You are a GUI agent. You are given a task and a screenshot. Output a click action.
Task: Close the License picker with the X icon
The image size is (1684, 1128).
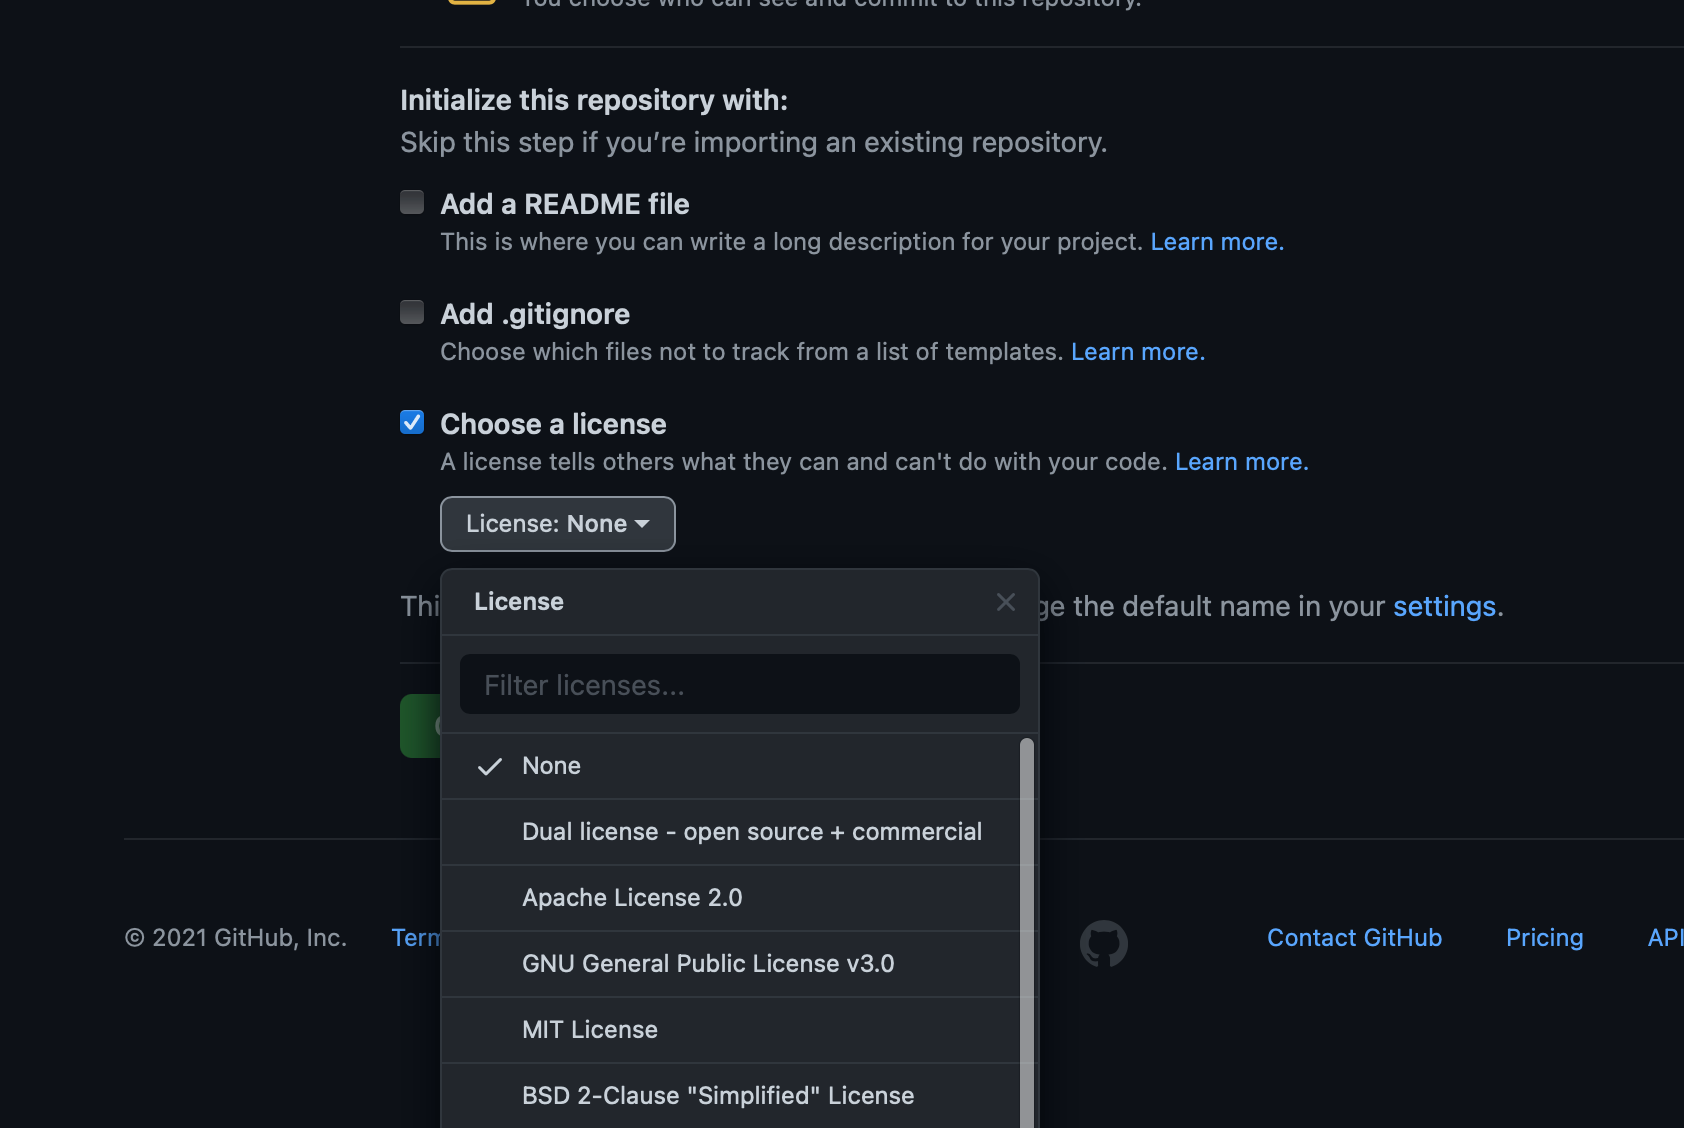point(1005,601)
